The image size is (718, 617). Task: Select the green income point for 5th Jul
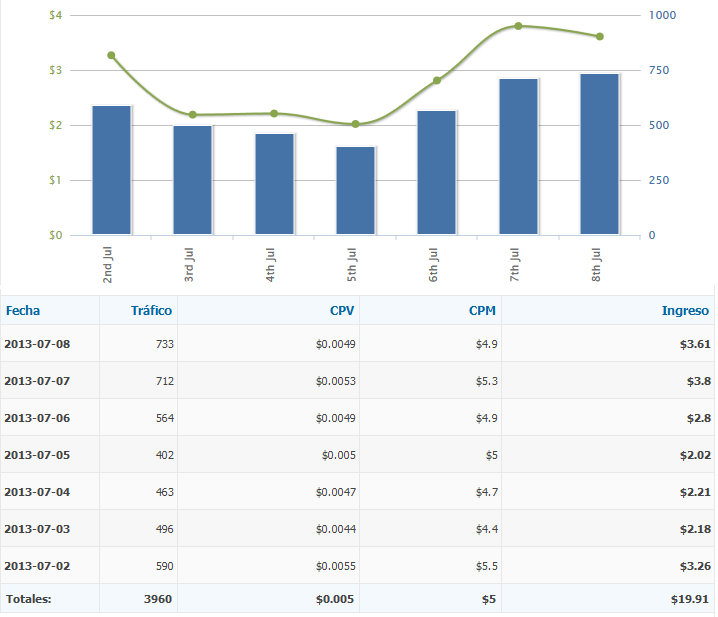[355, 124]
